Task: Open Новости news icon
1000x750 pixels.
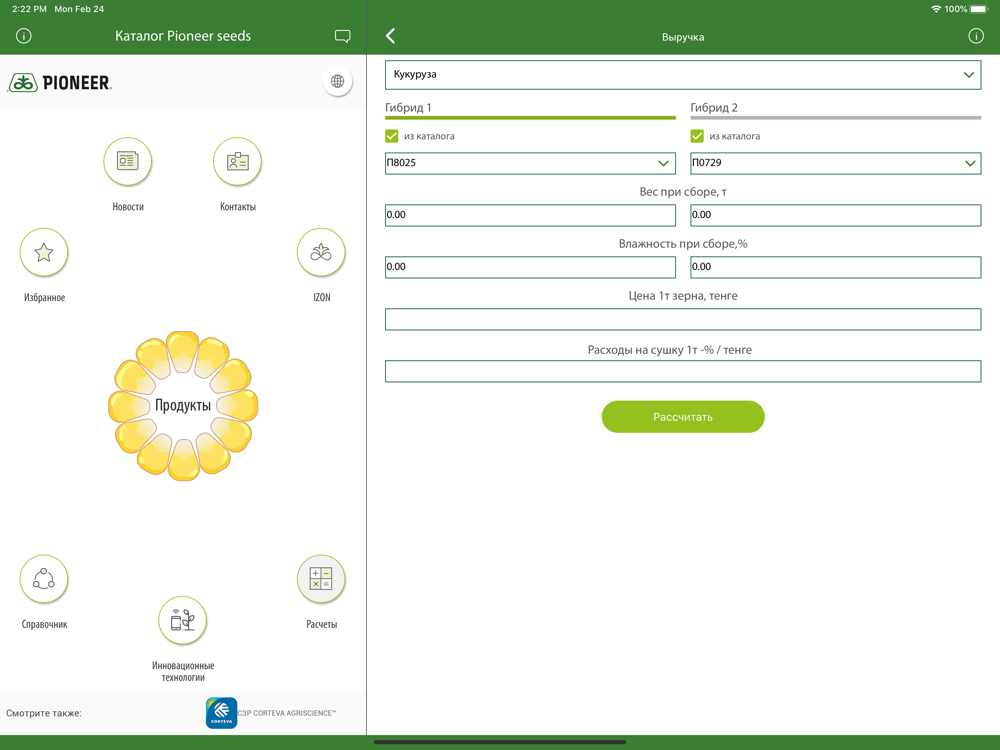Action: click(128, 161)
